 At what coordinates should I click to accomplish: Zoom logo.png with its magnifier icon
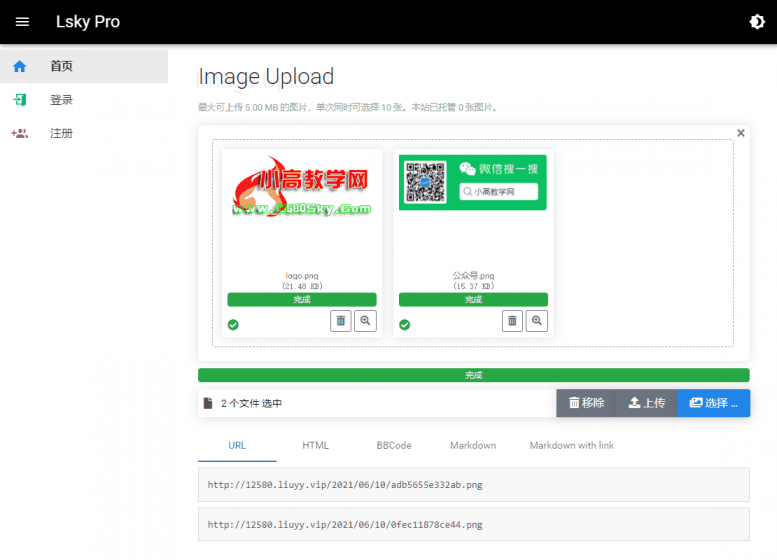pos(365,321)
